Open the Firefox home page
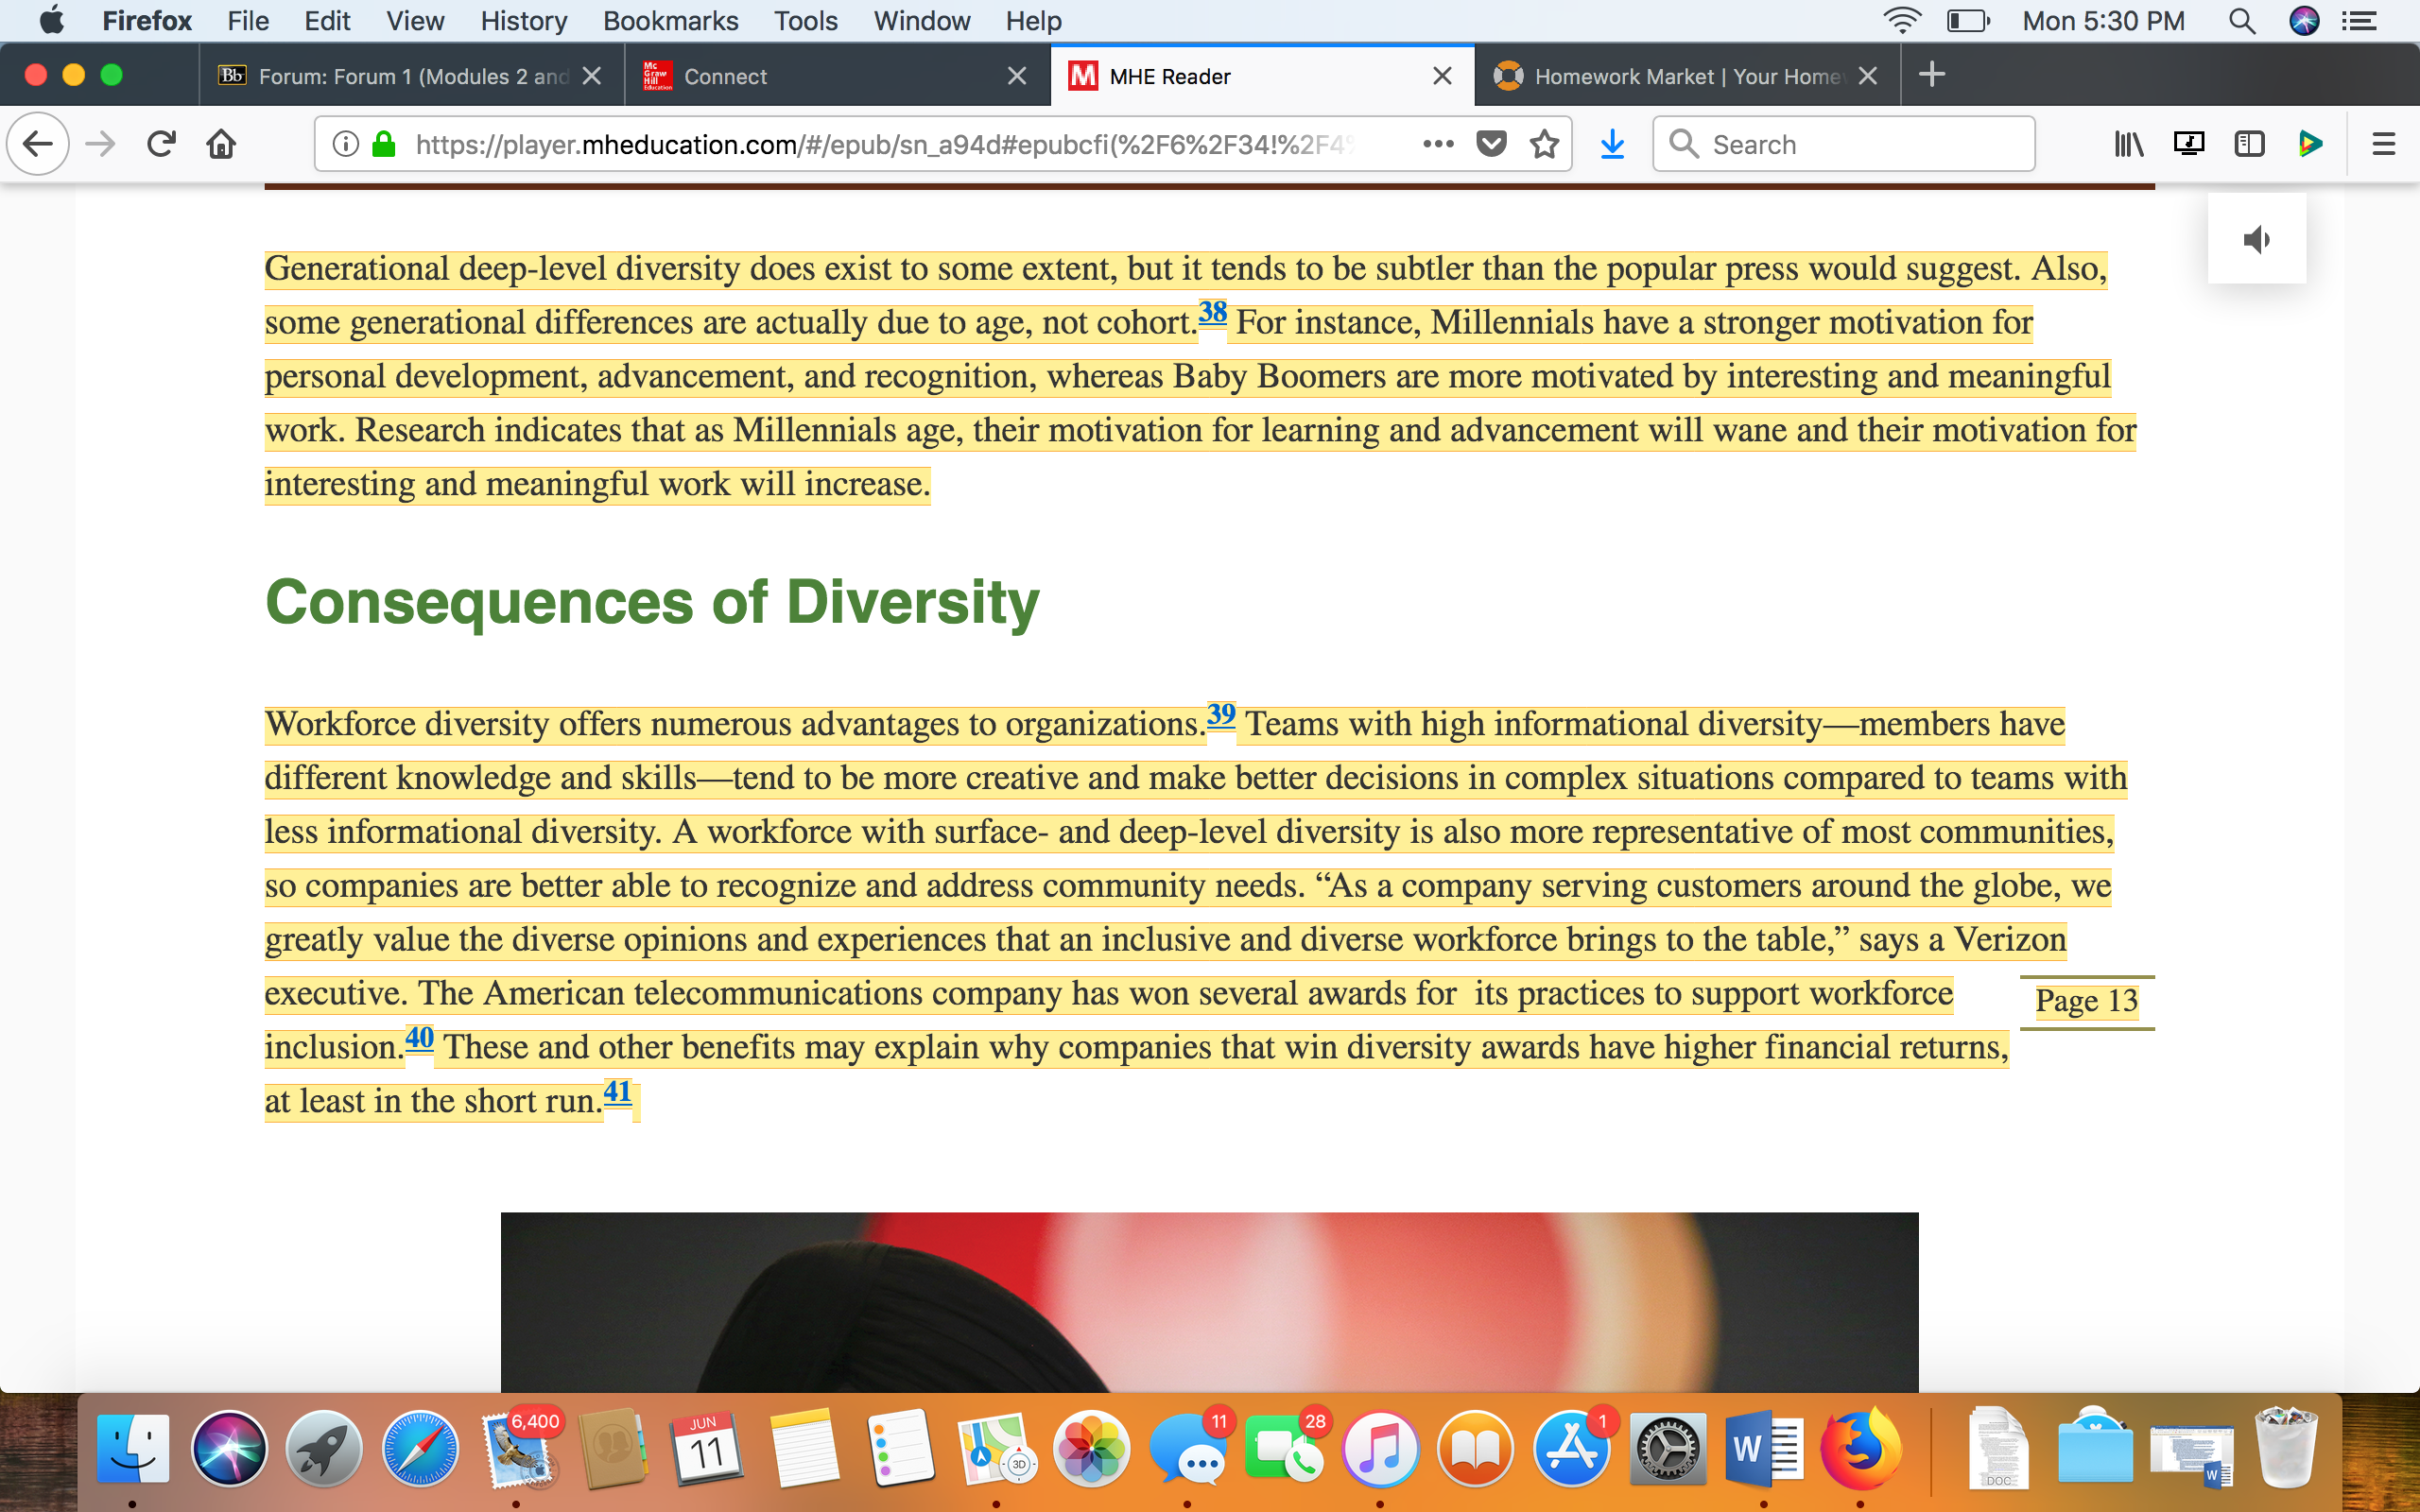 click(x=221, y=144)
